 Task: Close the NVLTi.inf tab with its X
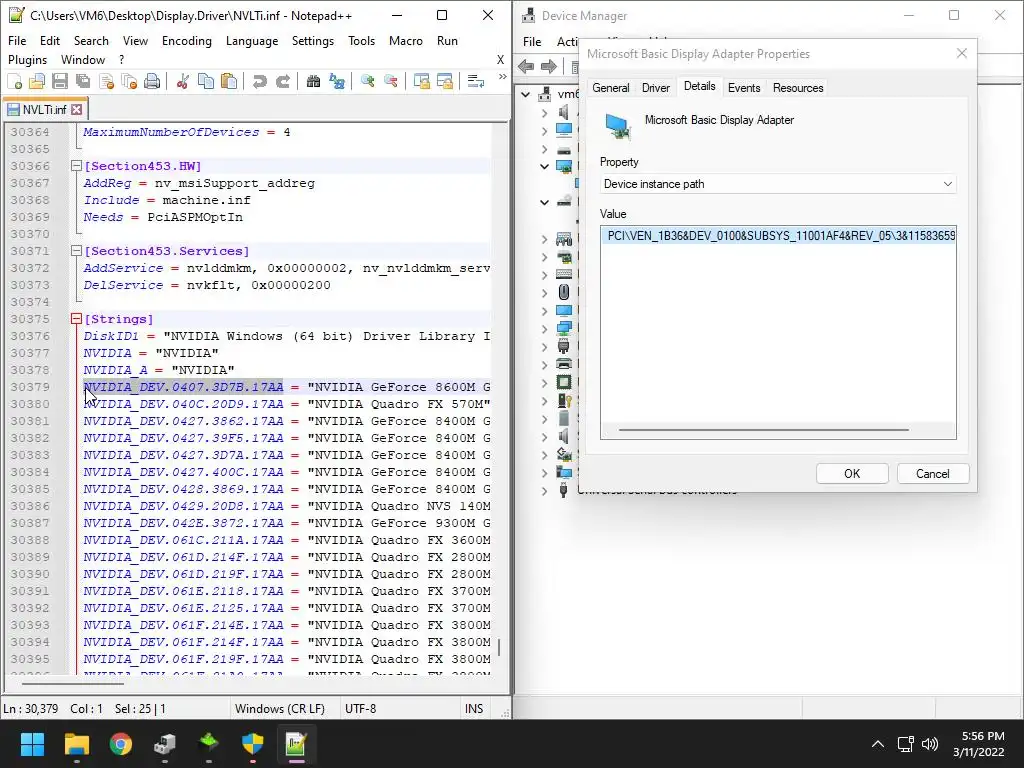(x=77, y=109)
